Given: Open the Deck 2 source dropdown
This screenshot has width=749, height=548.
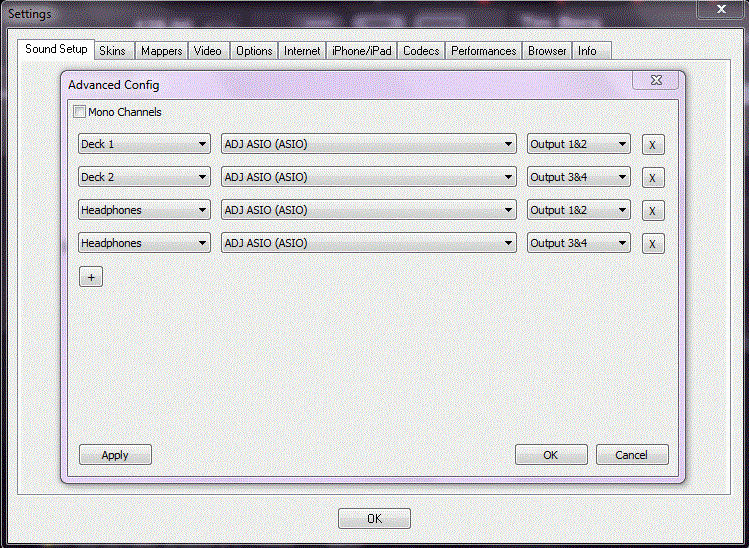Looking at the screenshot, I should click(144, 177).
